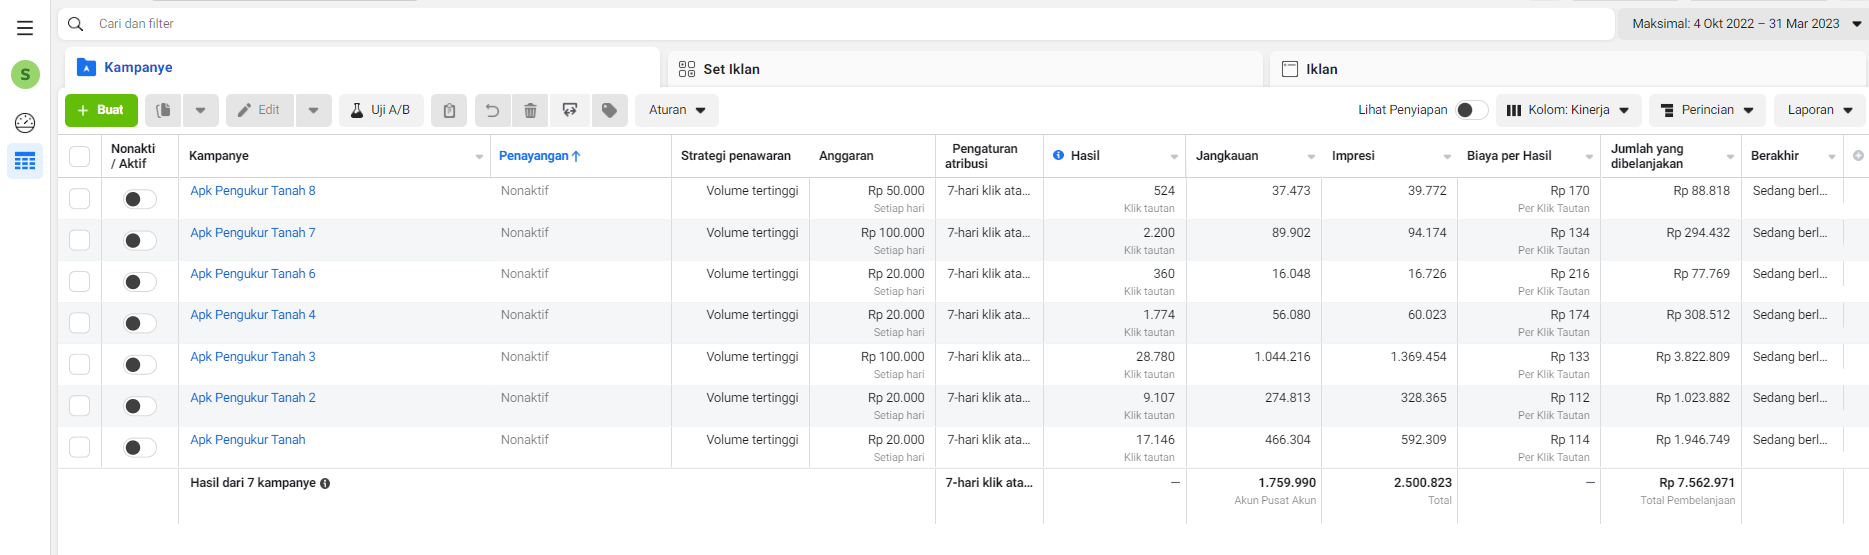Click the undo arrow icon
The width and height of the screenshot is (1869, 555).
(492, 110)
